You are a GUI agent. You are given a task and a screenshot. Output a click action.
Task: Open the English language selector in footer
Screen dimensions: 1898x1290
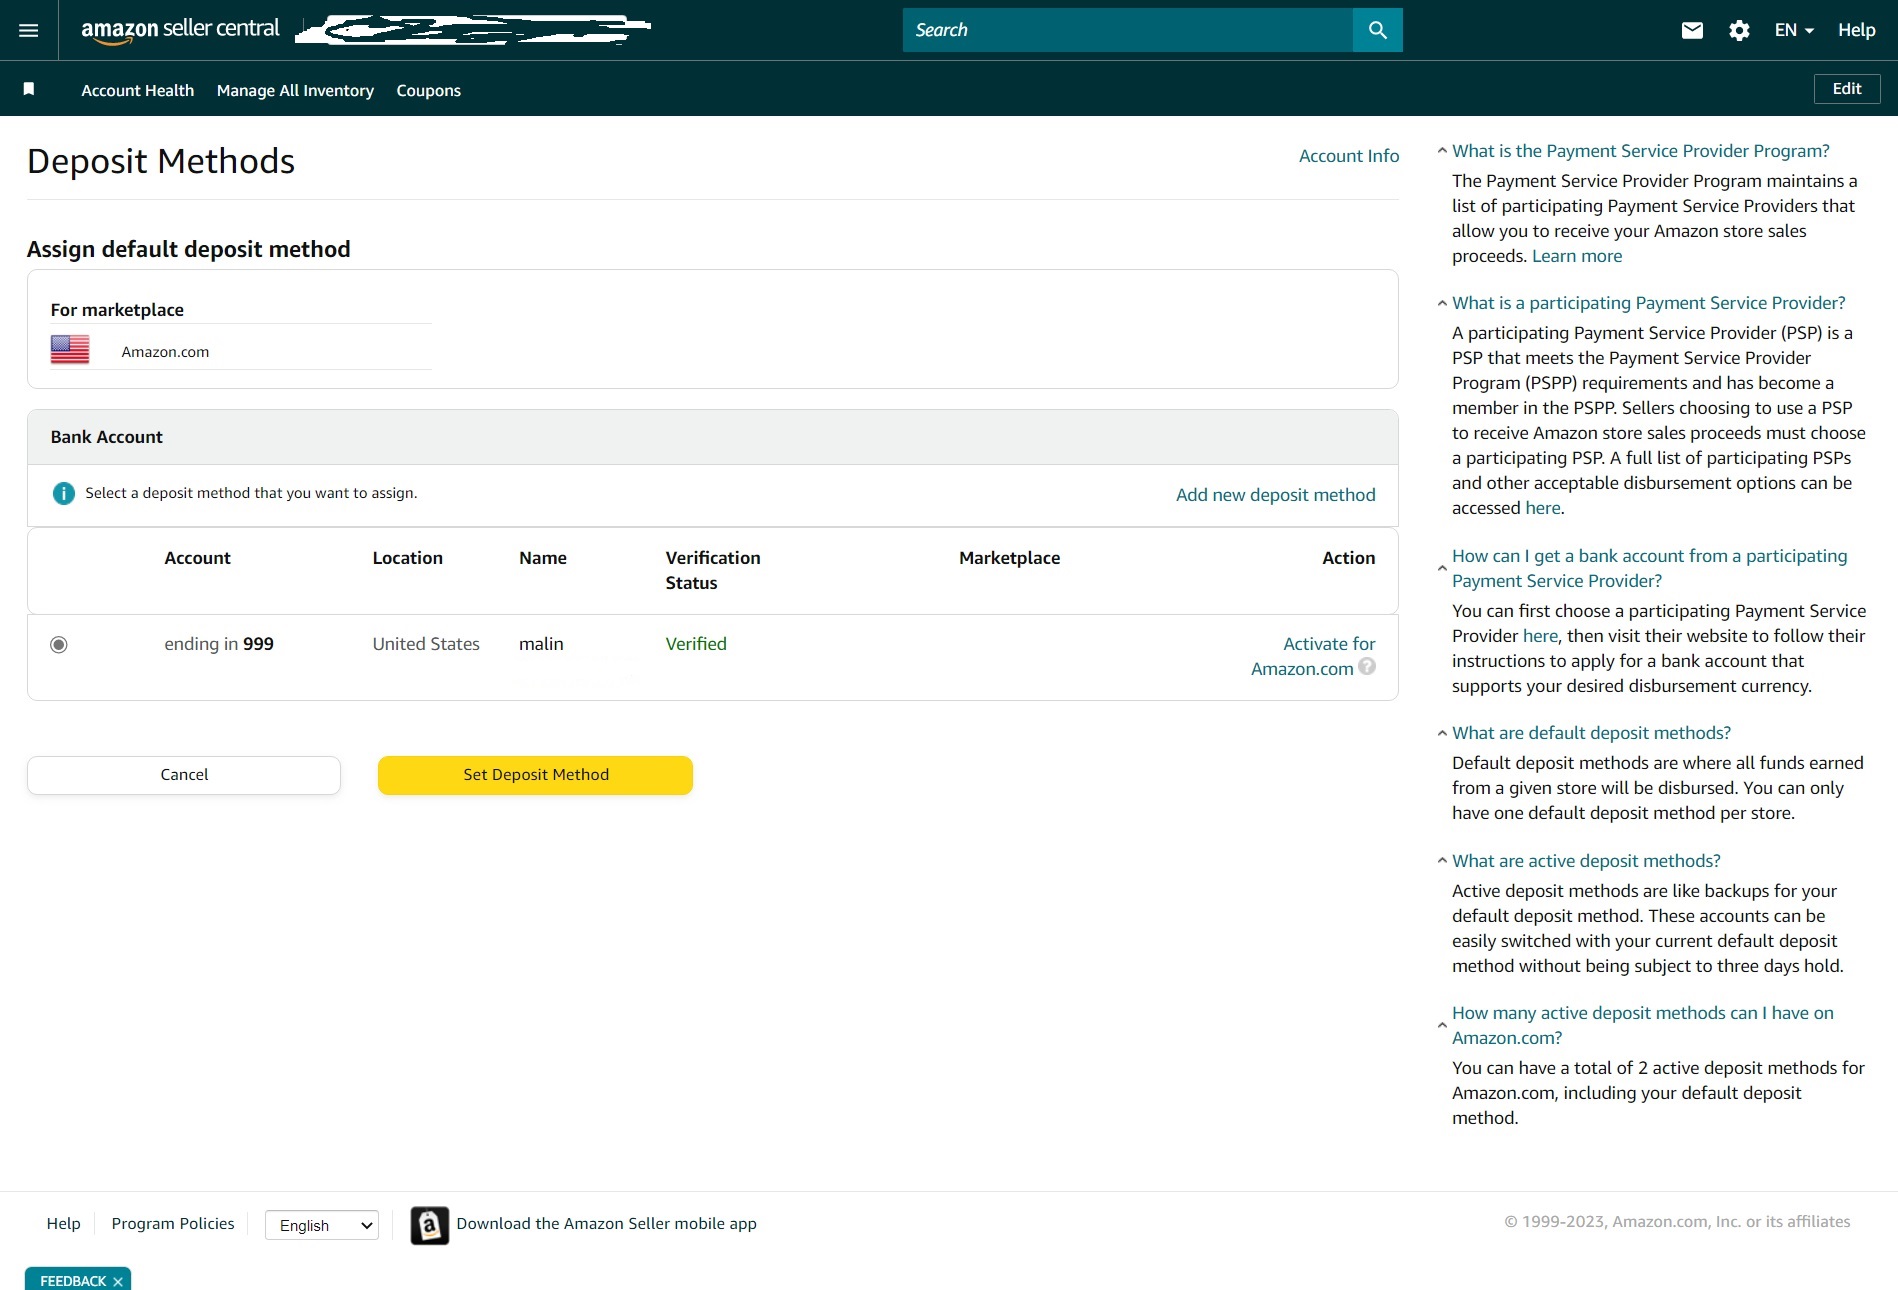(321, 1225)
